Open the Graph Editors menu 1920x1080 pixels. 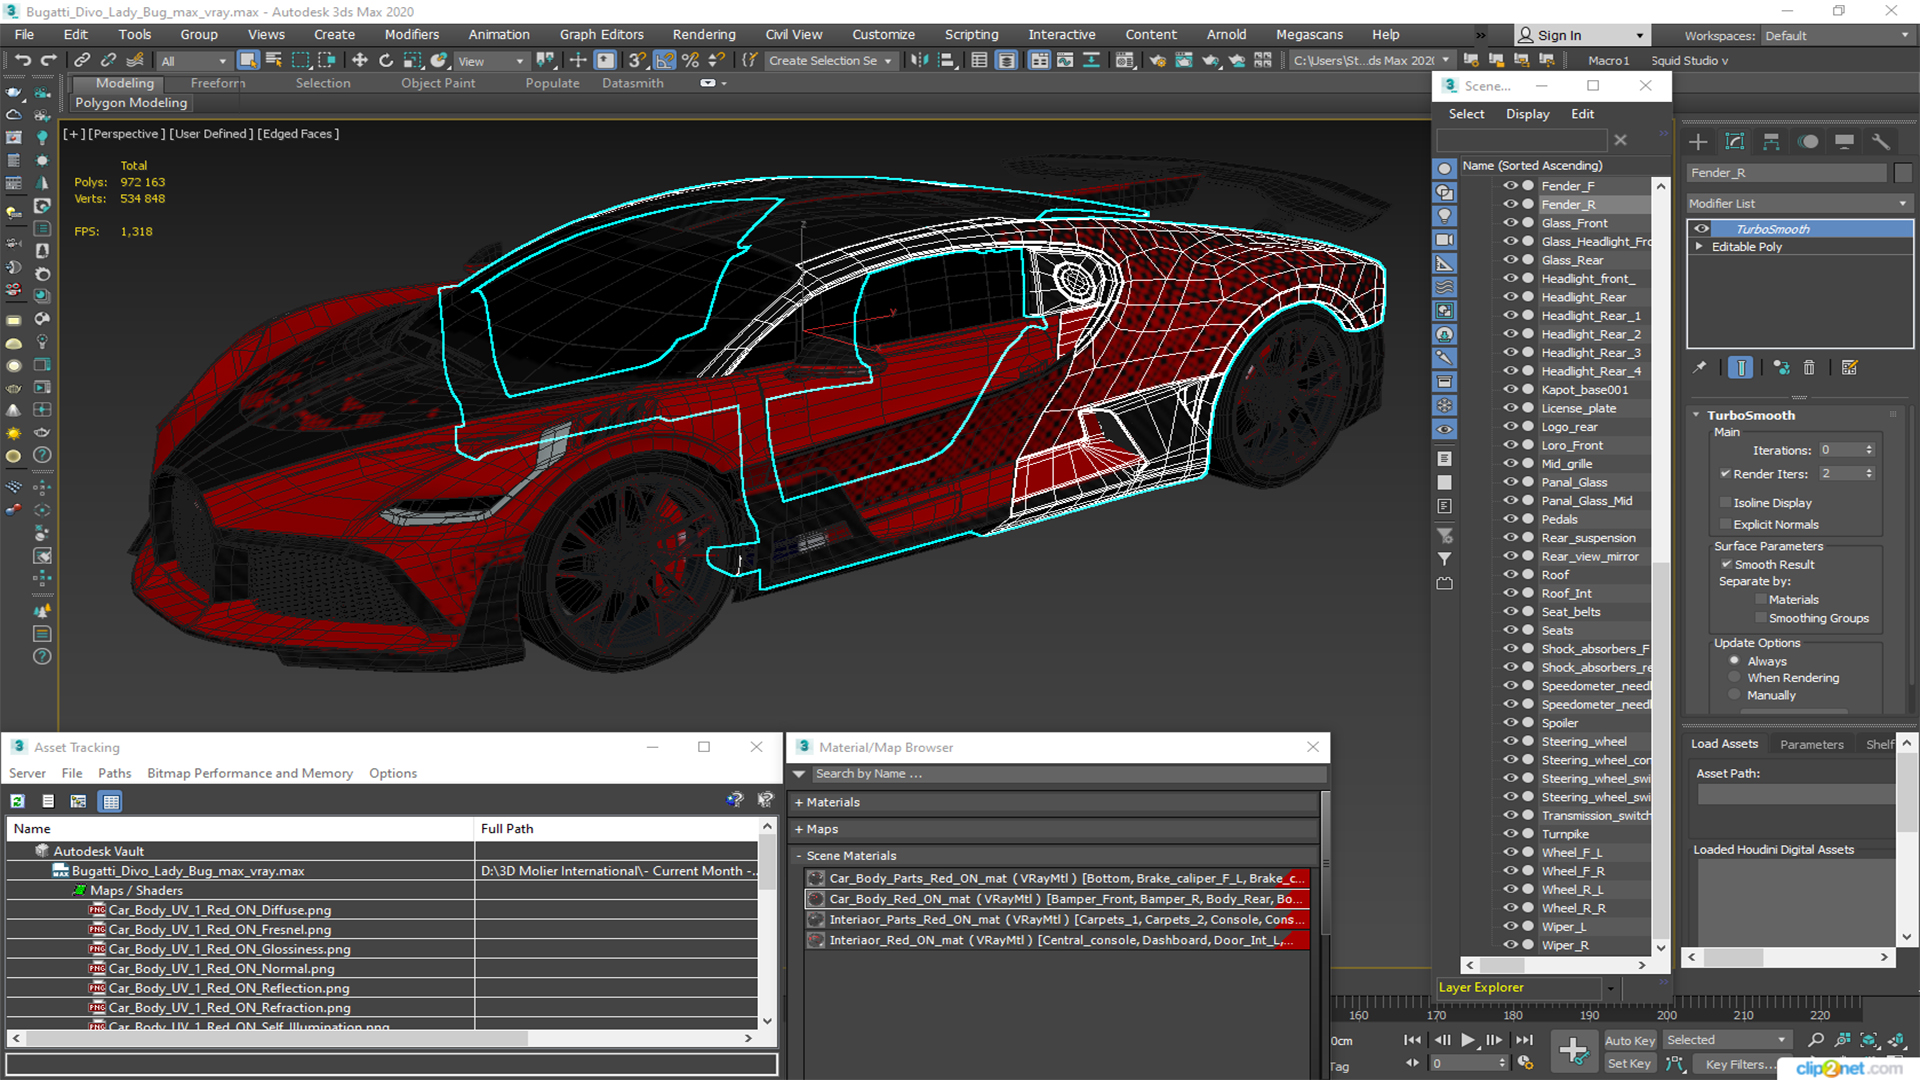tap(601, 34)
